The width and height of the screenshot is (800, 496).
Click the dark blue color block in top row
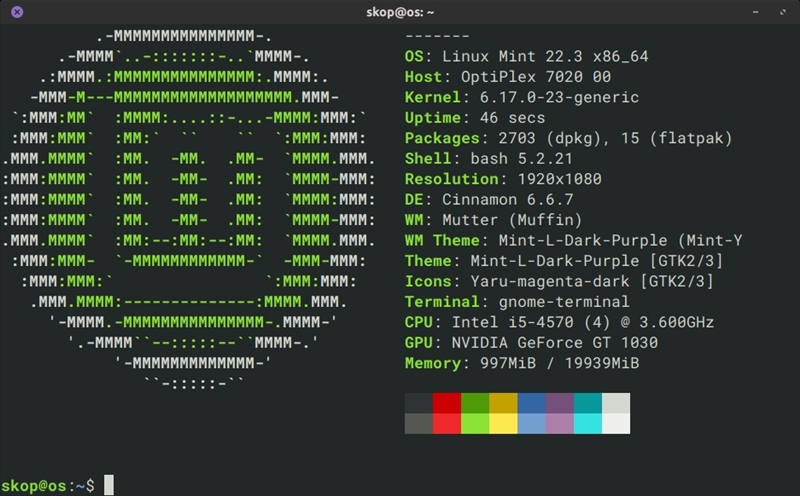532,403
